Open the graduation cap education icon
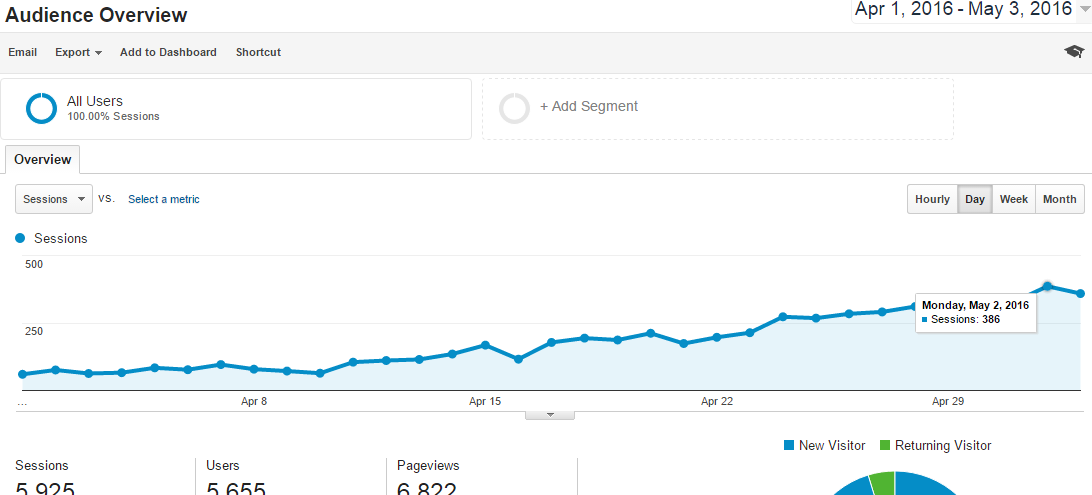This screenshot has height=495, width=1092. pos(1074,52)
